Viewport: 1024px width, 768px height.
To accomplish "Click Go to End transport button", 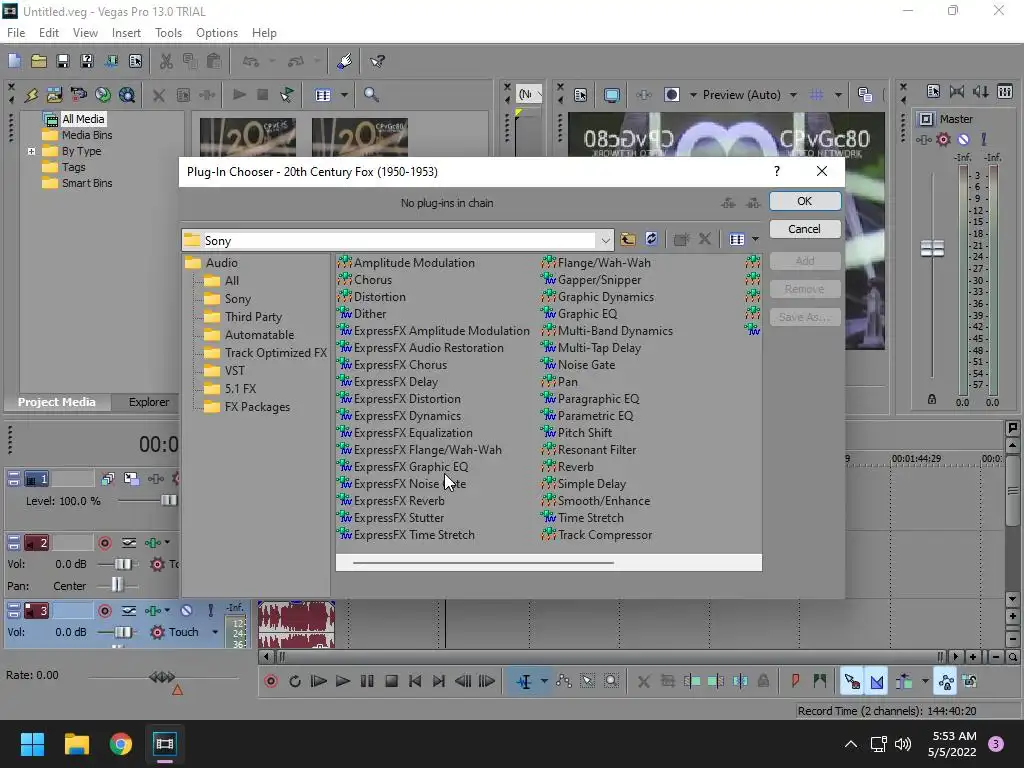I will click(x=439, y=681).
